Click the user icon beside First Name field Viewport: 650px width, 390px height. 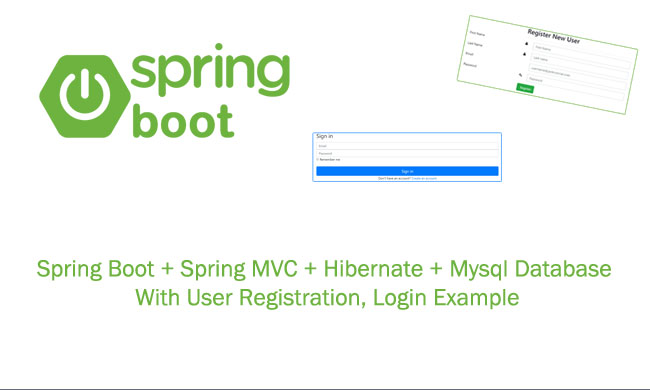tap(526, 44)
